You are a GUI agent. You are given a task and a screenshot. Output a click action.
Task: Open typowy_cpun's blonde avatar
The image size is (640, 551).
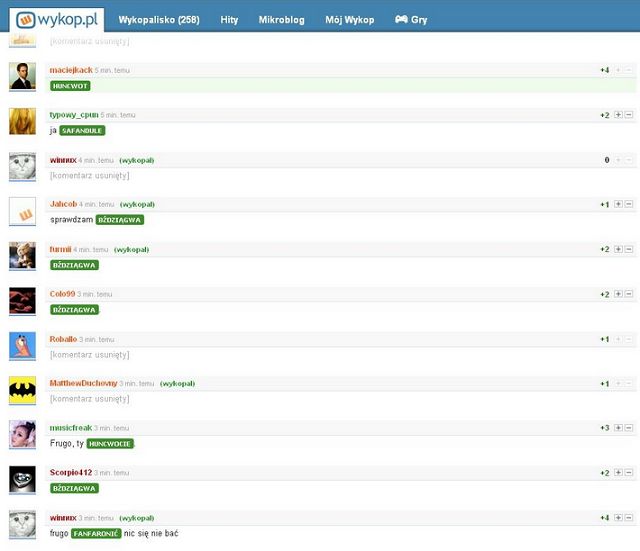22,121
